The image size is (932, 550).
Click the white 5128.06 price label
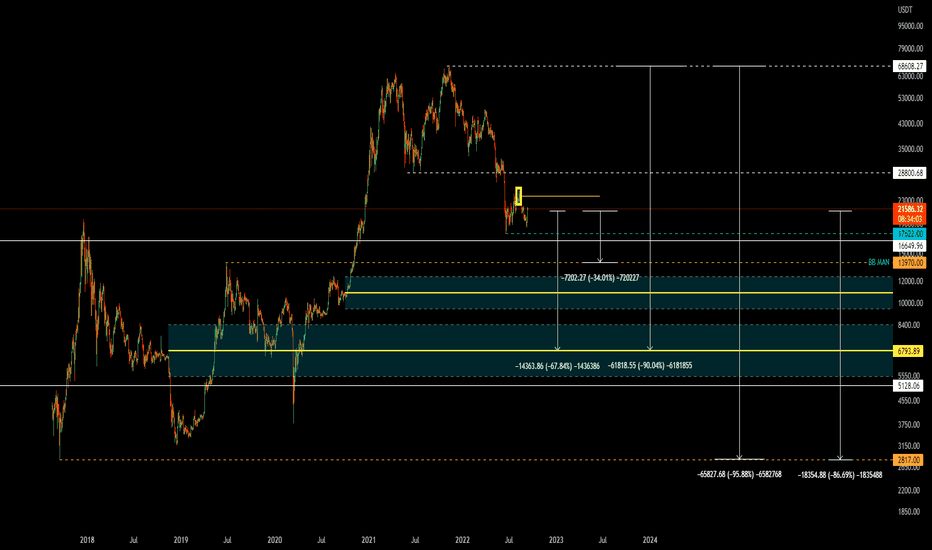[909, 385]
